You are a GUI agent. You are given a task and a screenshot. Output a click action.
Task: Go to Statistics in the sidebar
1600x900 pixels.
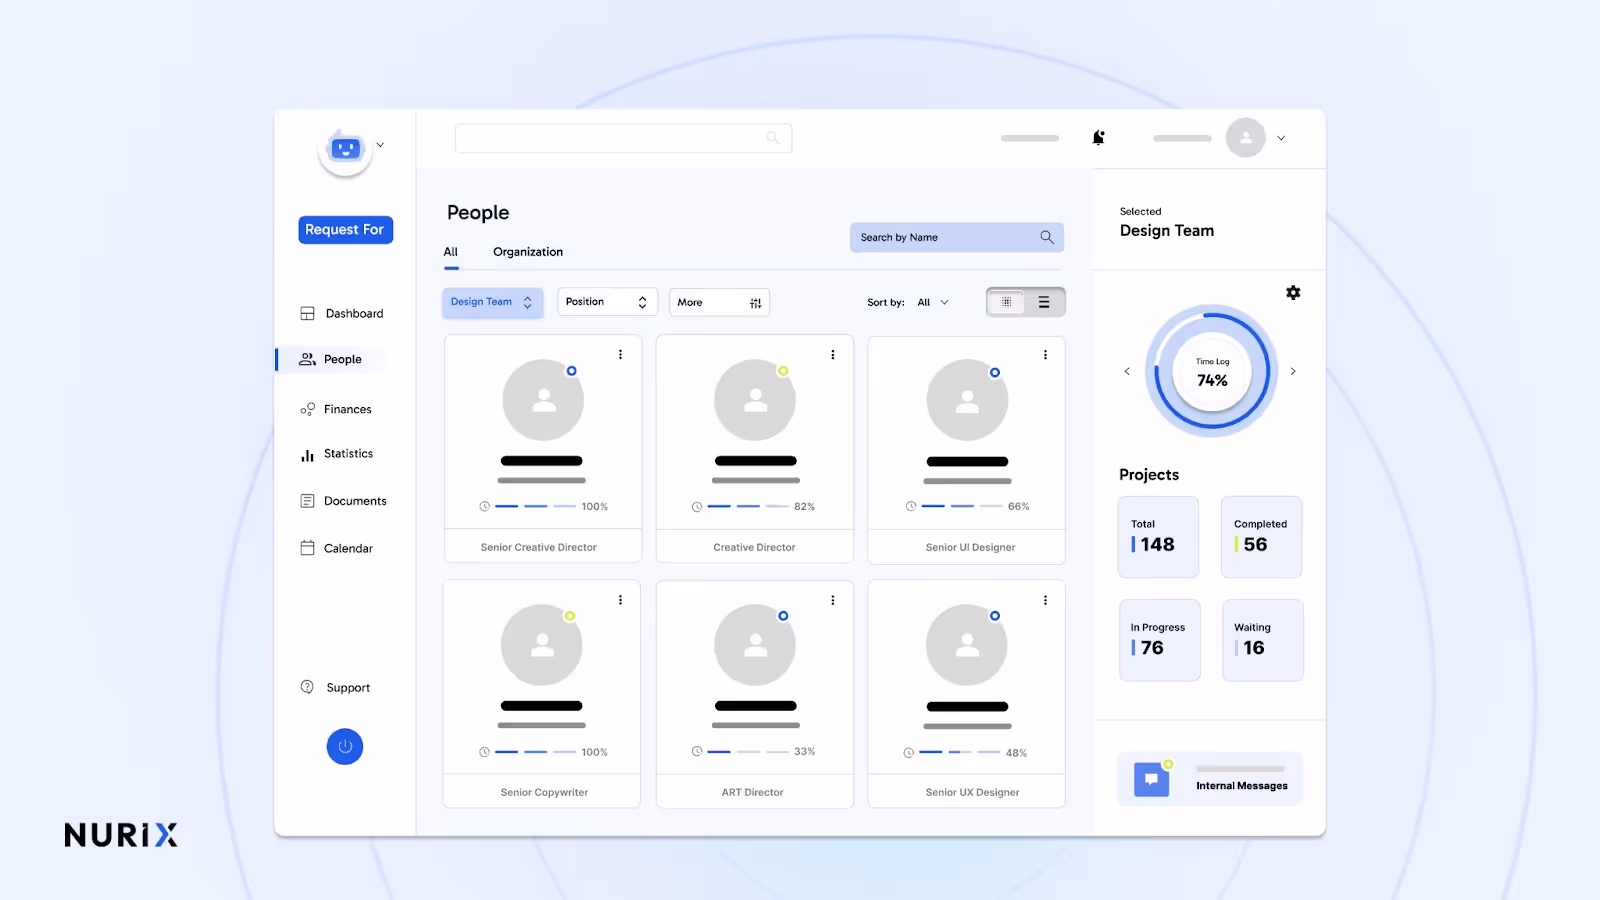point(337,454)
